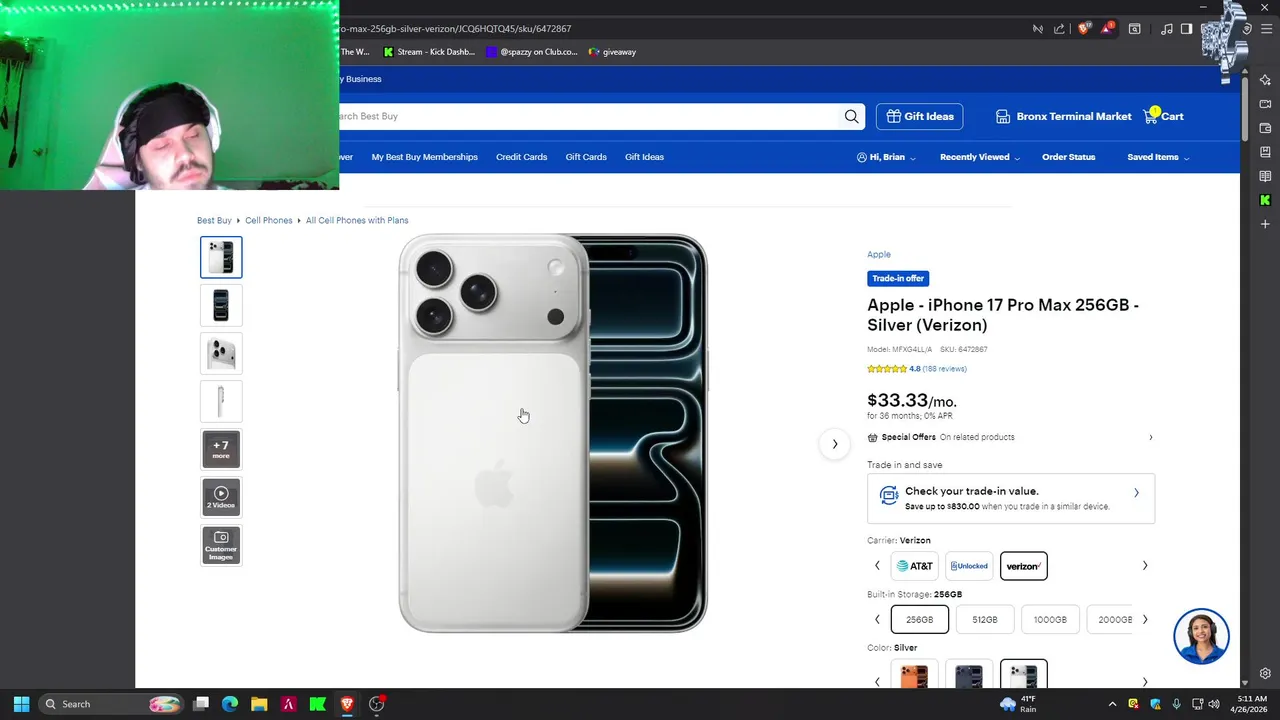Open the Apple brand link
This screenshot has width=1280, height=720.
[x=879, y=255]
